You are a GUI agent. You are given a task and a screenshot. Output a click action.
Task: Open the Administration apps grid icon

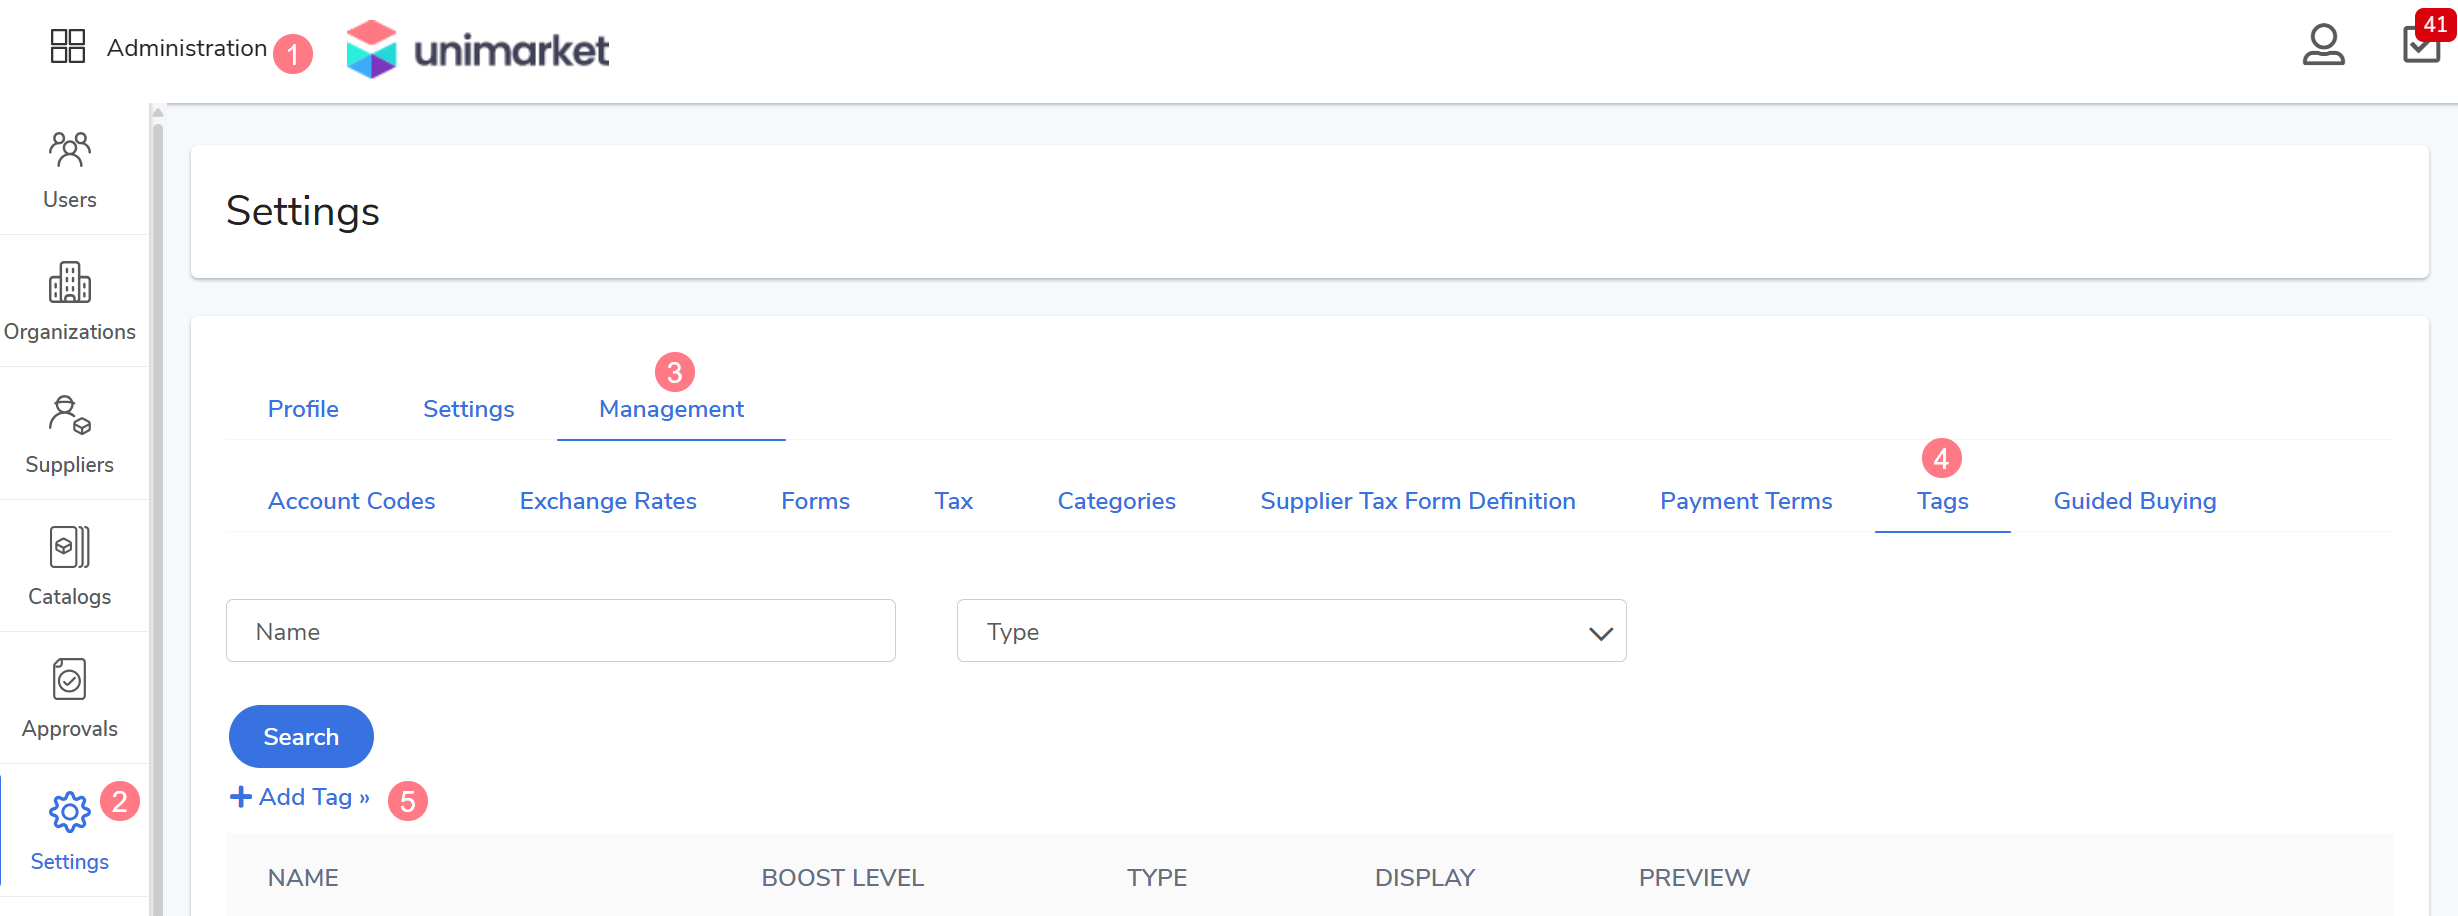point(68,46)
